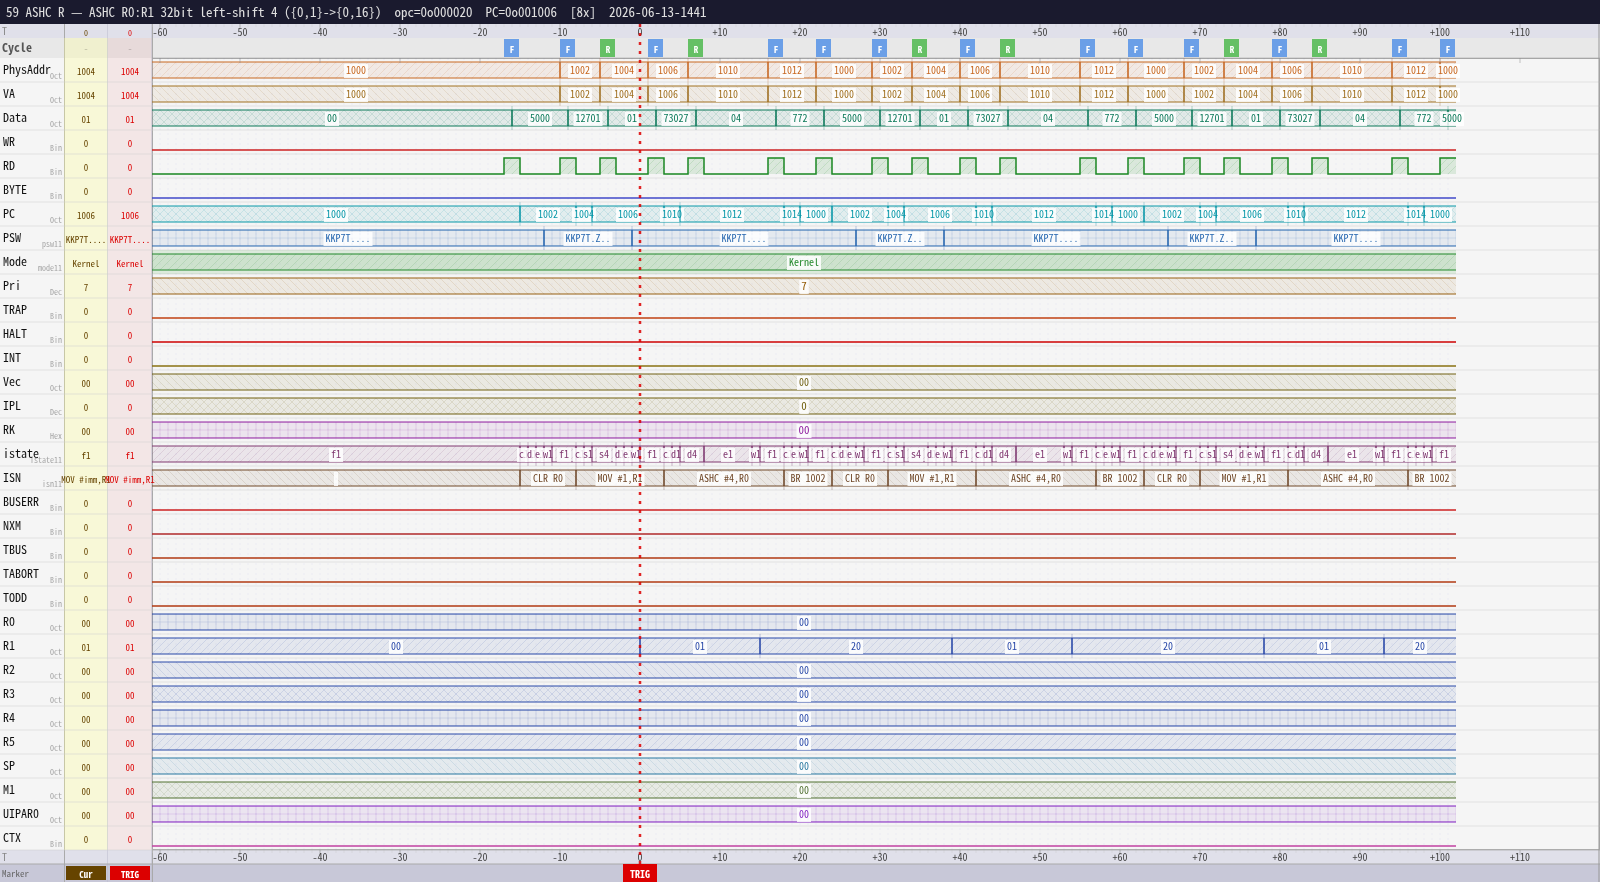Select the TODD signal row label
Screen dimensions: 1600x882
click(15, 598)
